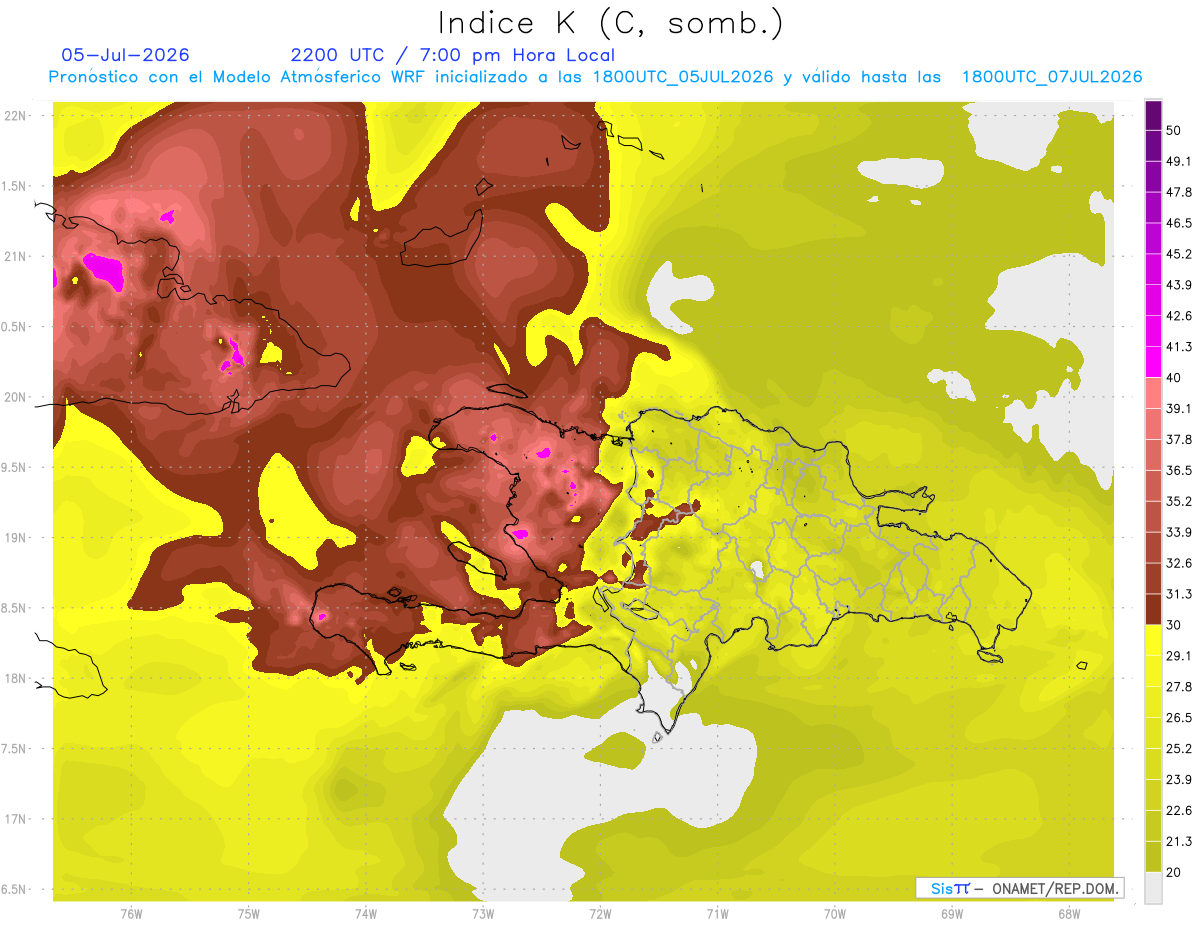Click the colorbar value "41.3"

(1178, 347)
